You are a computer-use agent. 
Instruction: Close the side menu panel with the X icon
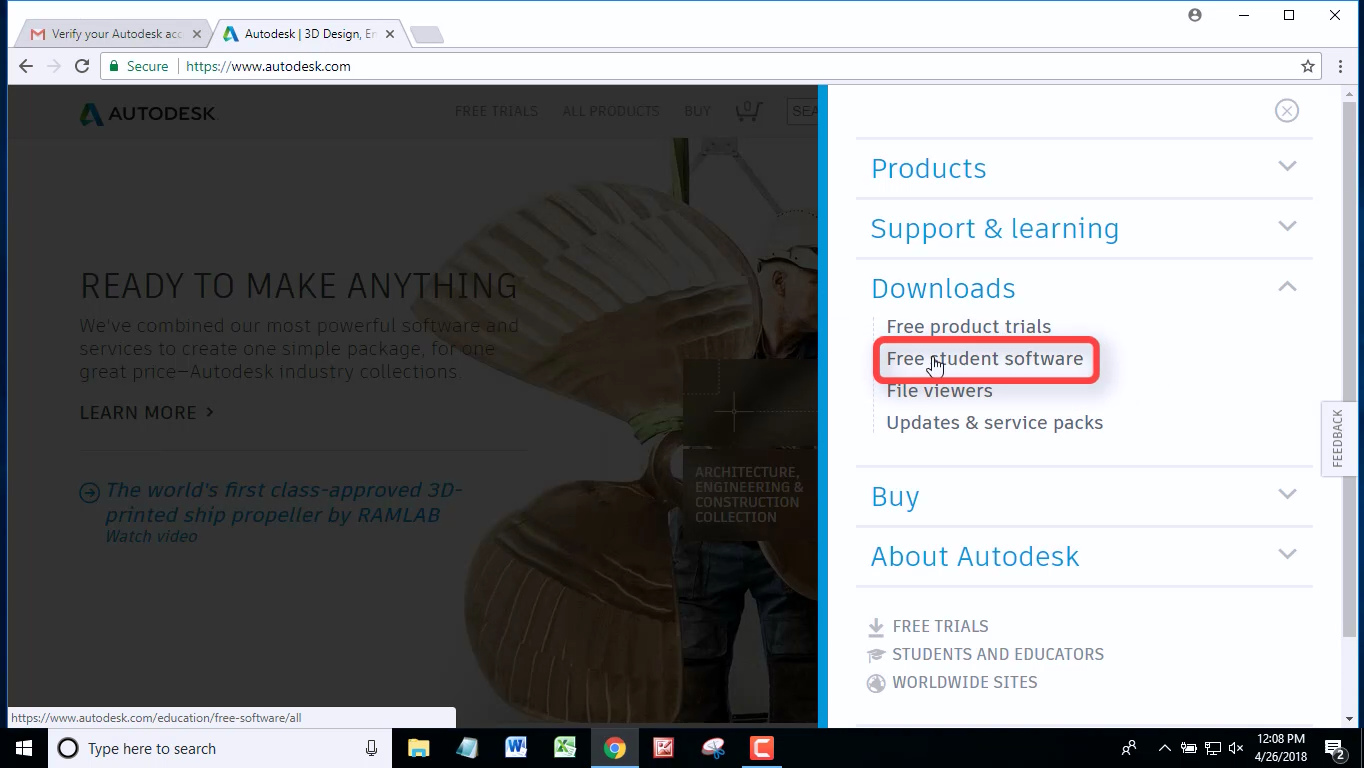coord(1287,111)
